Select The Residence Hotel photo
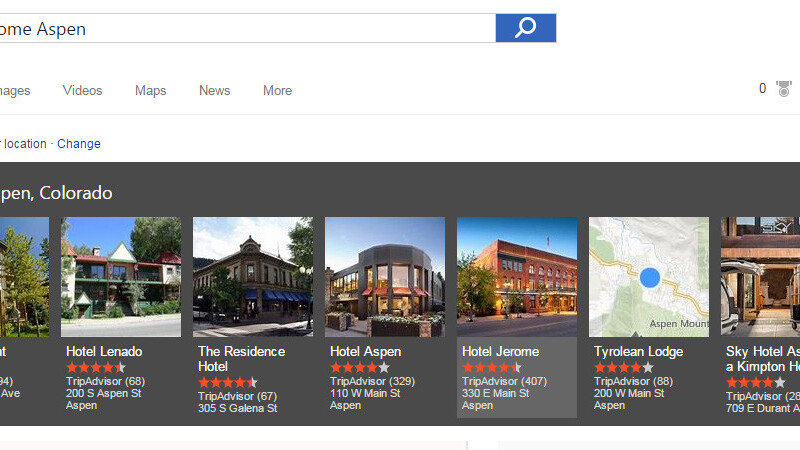Screen dimensions: 800x450 click(253, 277)
